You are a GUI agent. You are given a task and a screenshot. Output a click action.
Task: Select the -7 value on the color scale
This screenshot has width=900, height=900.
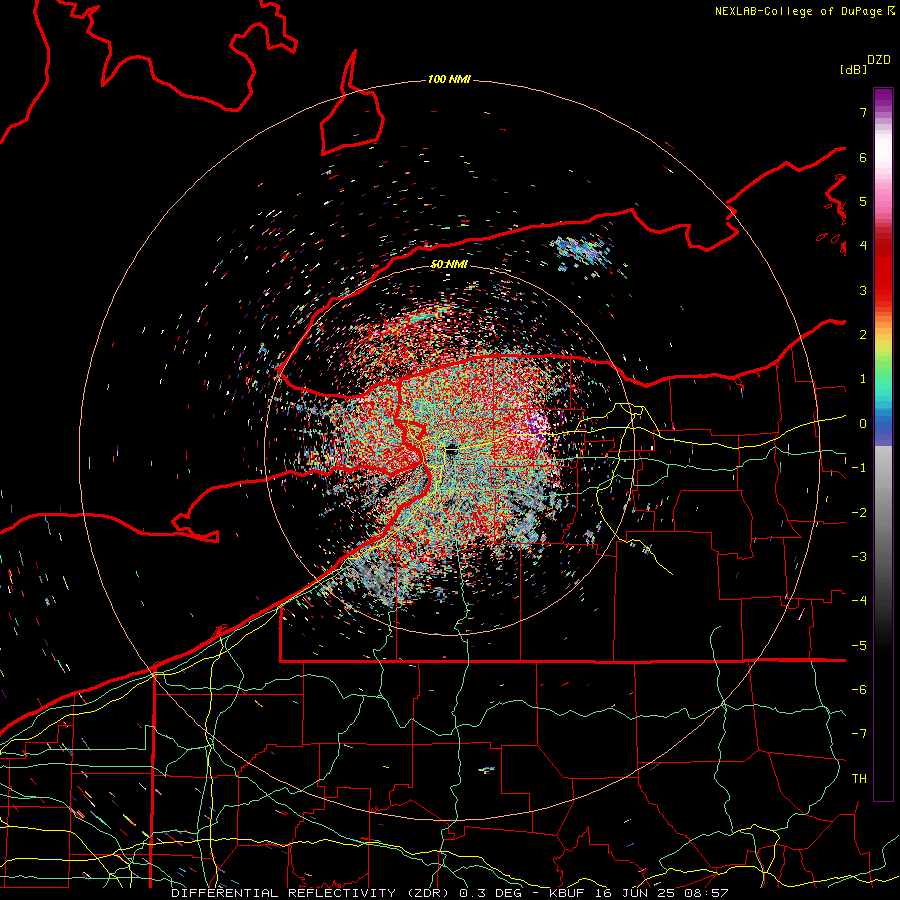coord(859,734)
